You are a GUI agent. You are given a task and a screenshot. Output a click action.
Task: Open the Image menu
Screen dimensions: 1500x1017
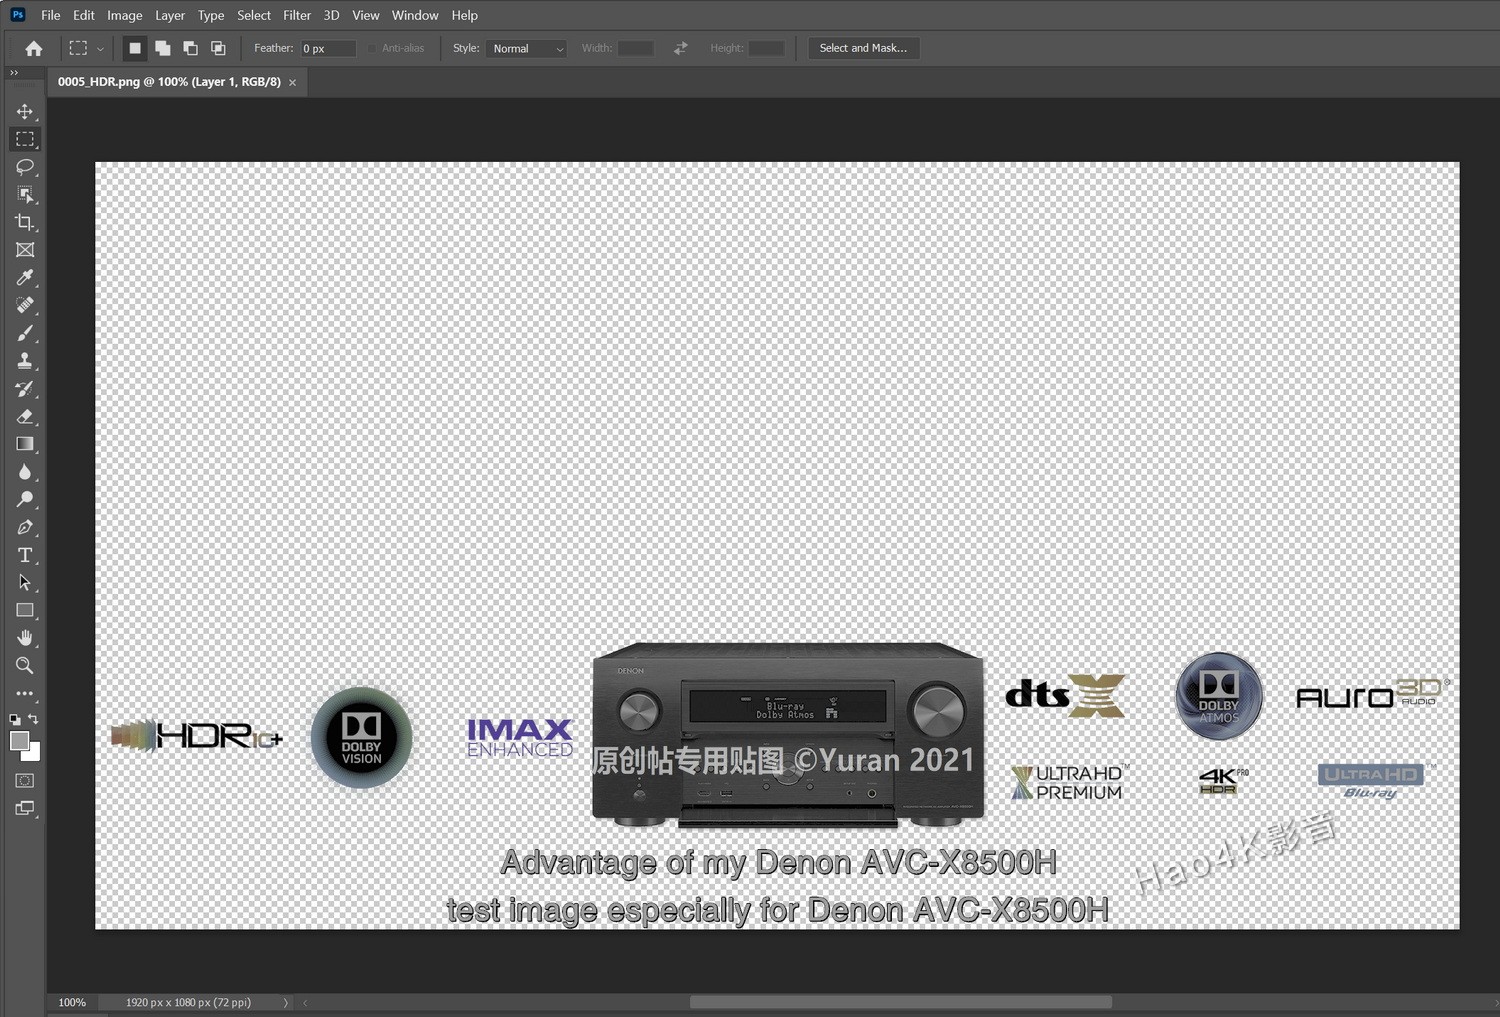point(125,15)
